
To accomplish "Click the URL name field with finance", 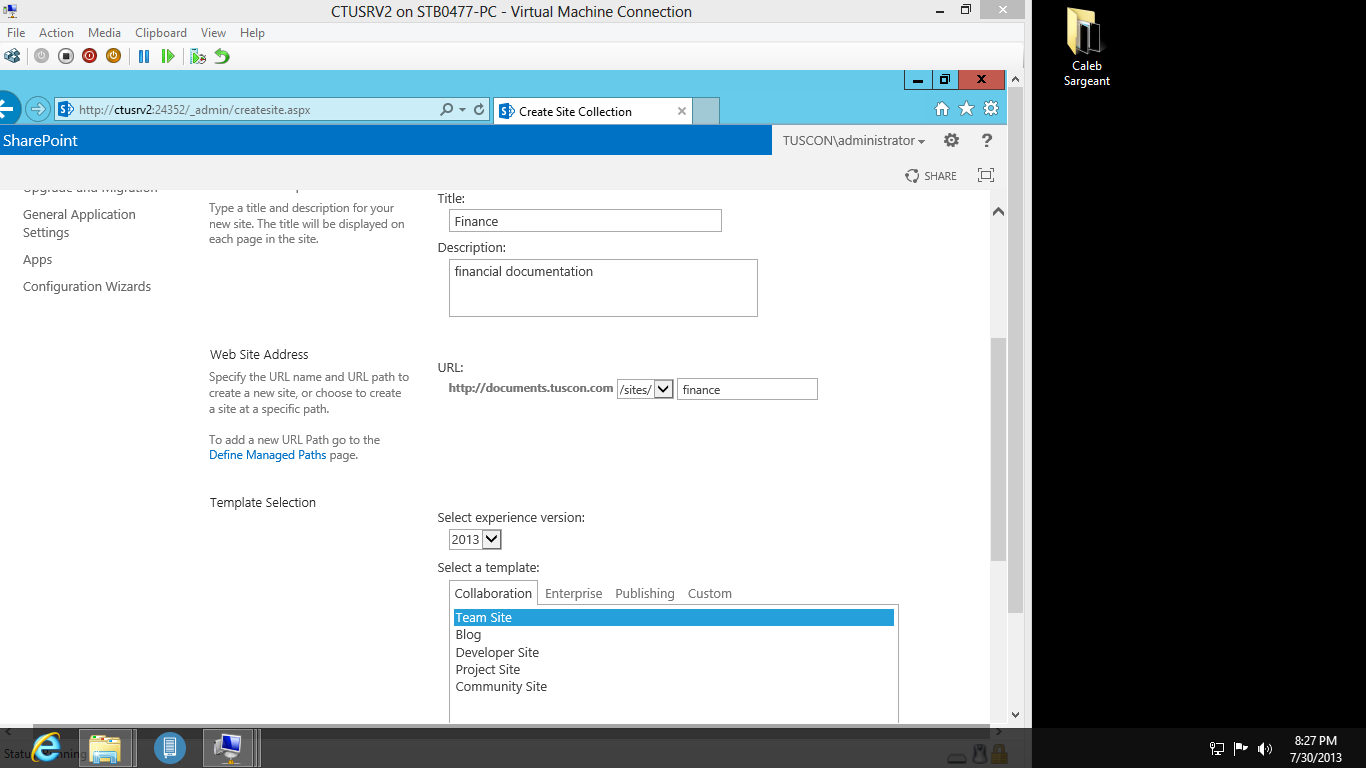I will 747,389.
